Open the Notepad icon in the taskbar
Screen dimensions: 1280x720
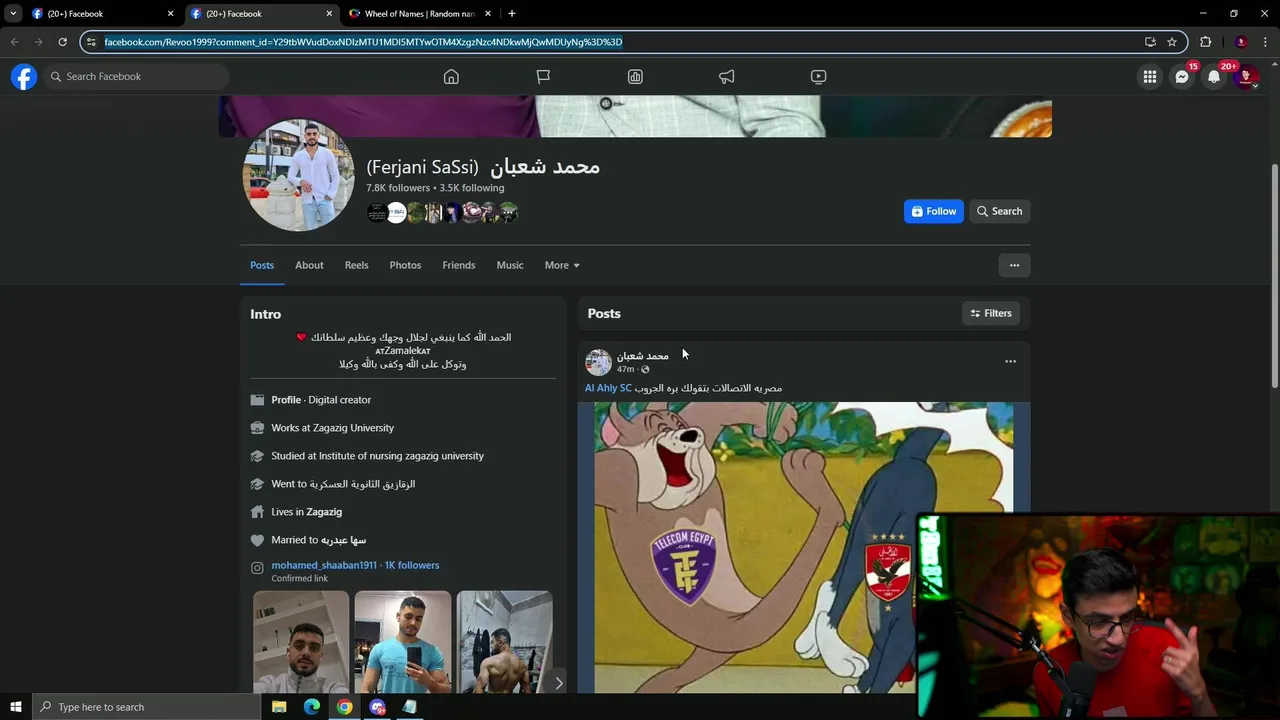[409, 707]
